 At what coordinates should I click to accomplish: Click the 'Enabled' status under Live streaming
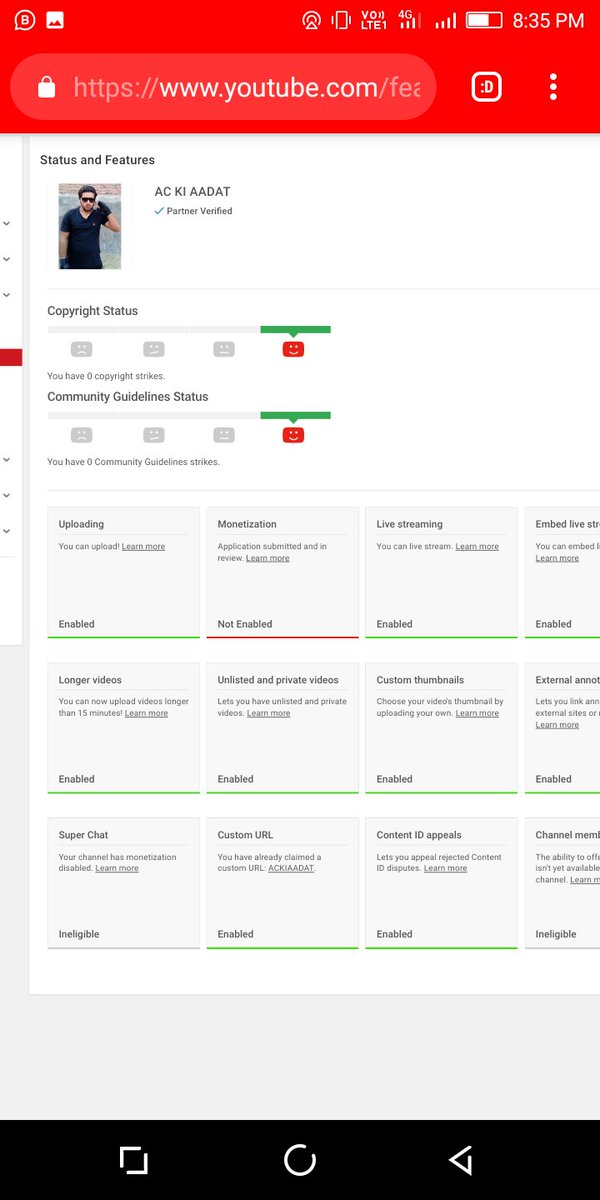(x=395, y=624)
